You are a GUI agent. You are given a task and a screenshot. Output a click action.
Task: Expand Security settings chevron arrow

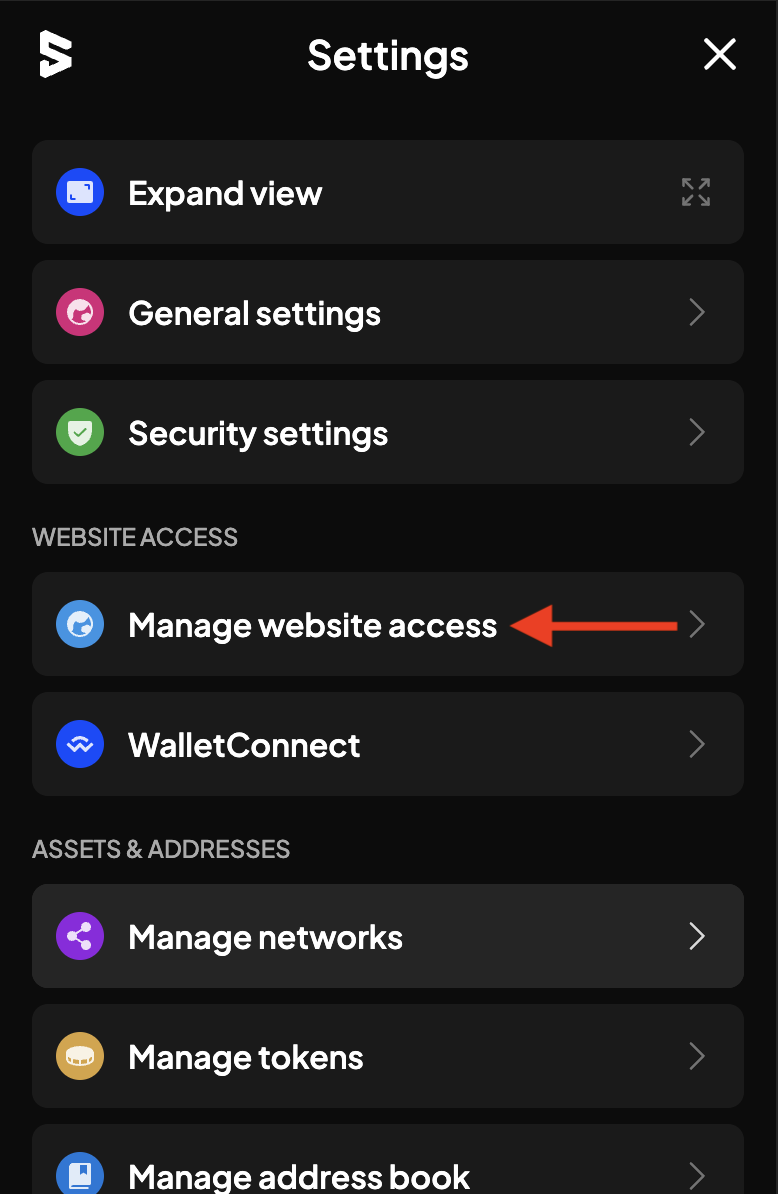697,432
